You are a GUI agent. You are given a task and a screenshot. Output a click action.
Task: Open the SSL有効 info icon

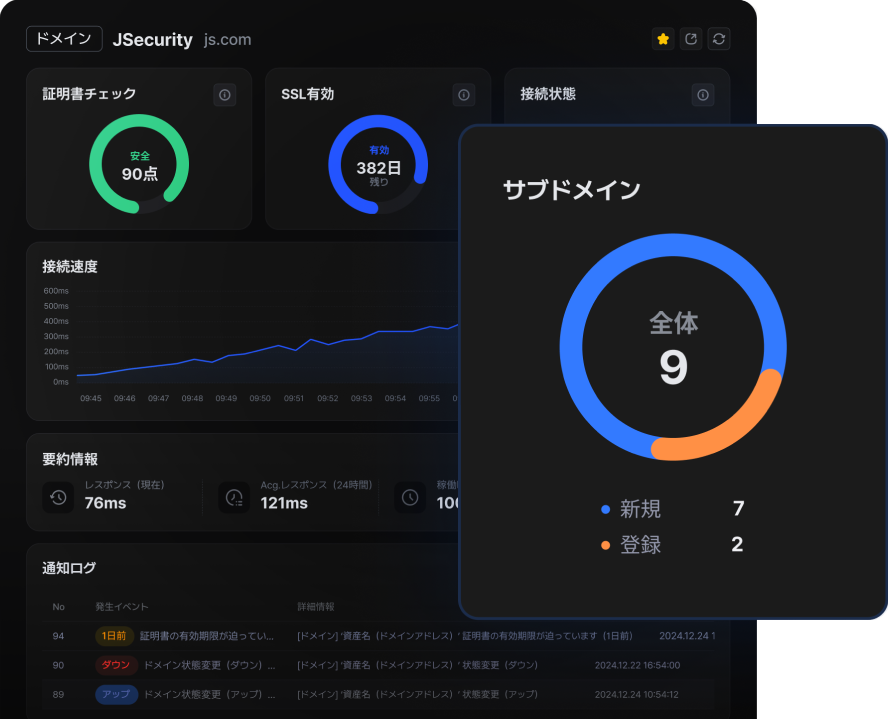click(463, 95)
